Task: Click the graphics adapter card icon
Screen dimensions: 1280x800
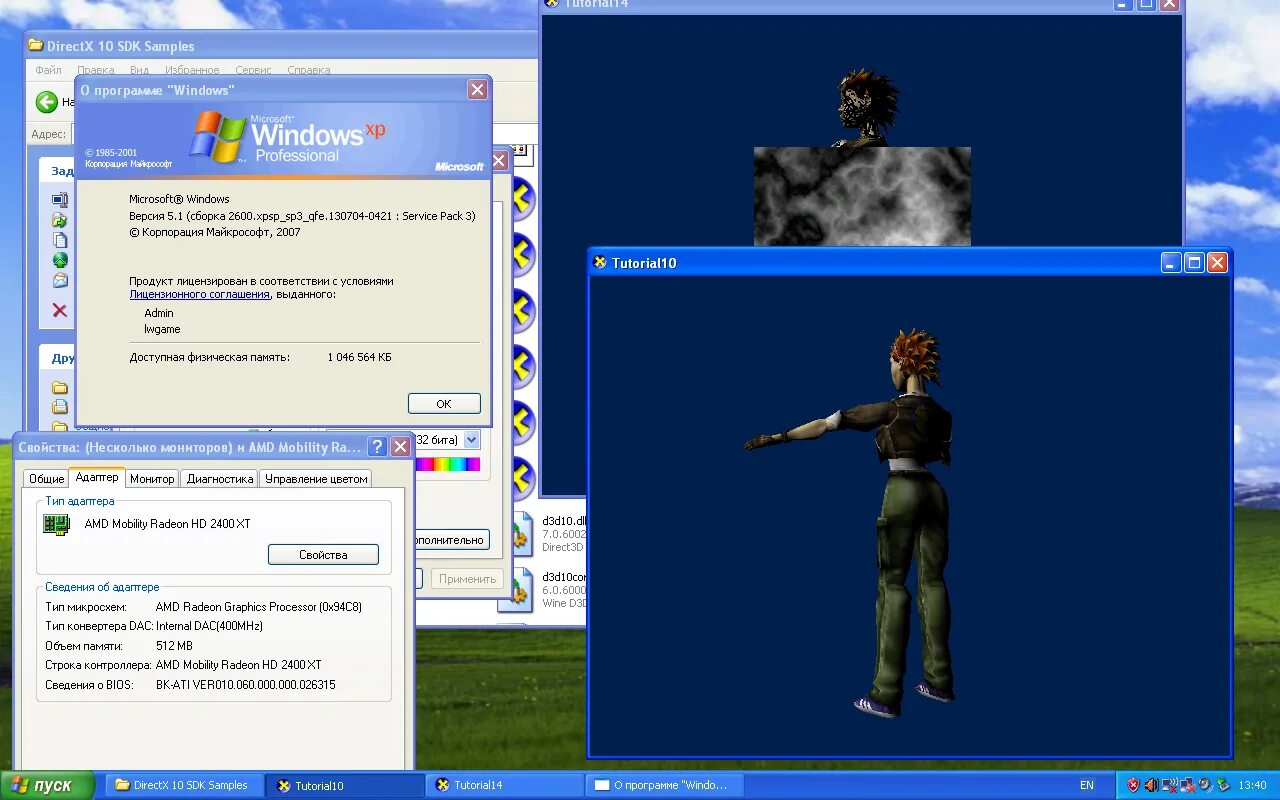Action: pos(57,524)
